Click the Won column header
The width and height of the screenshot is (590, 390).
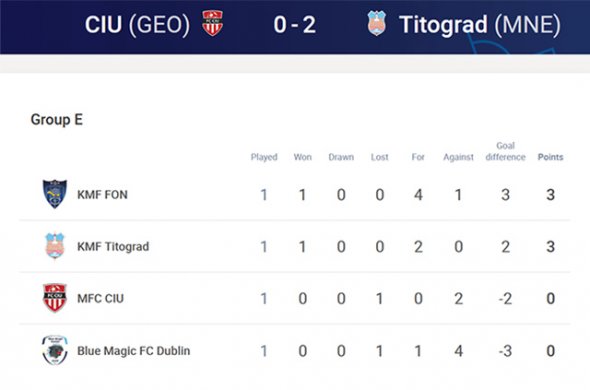point(303,157)
